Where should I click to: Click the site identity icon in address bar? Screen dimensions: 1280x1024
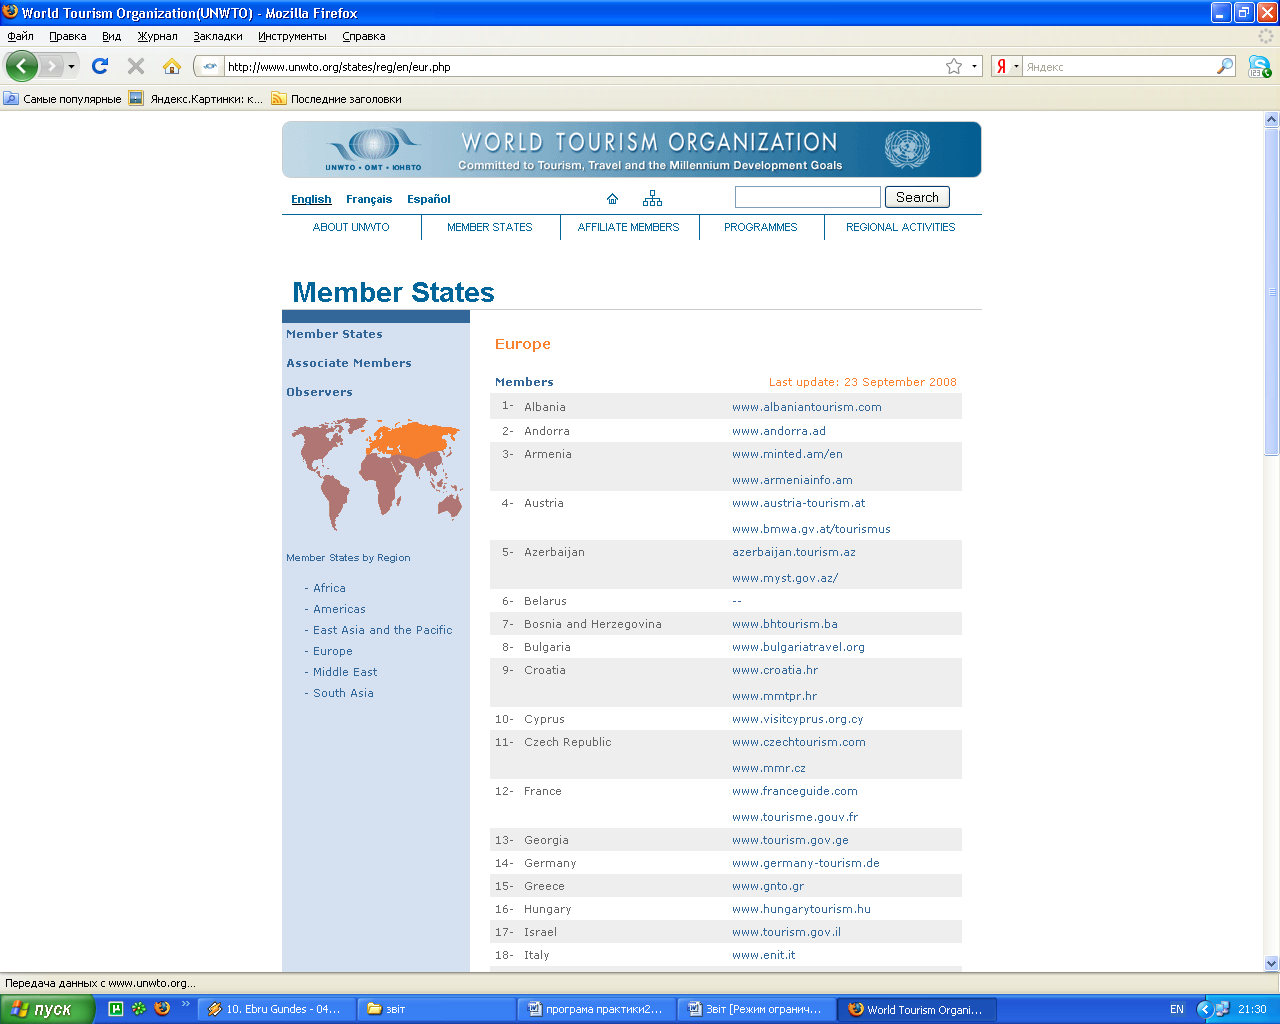(209, 67)
